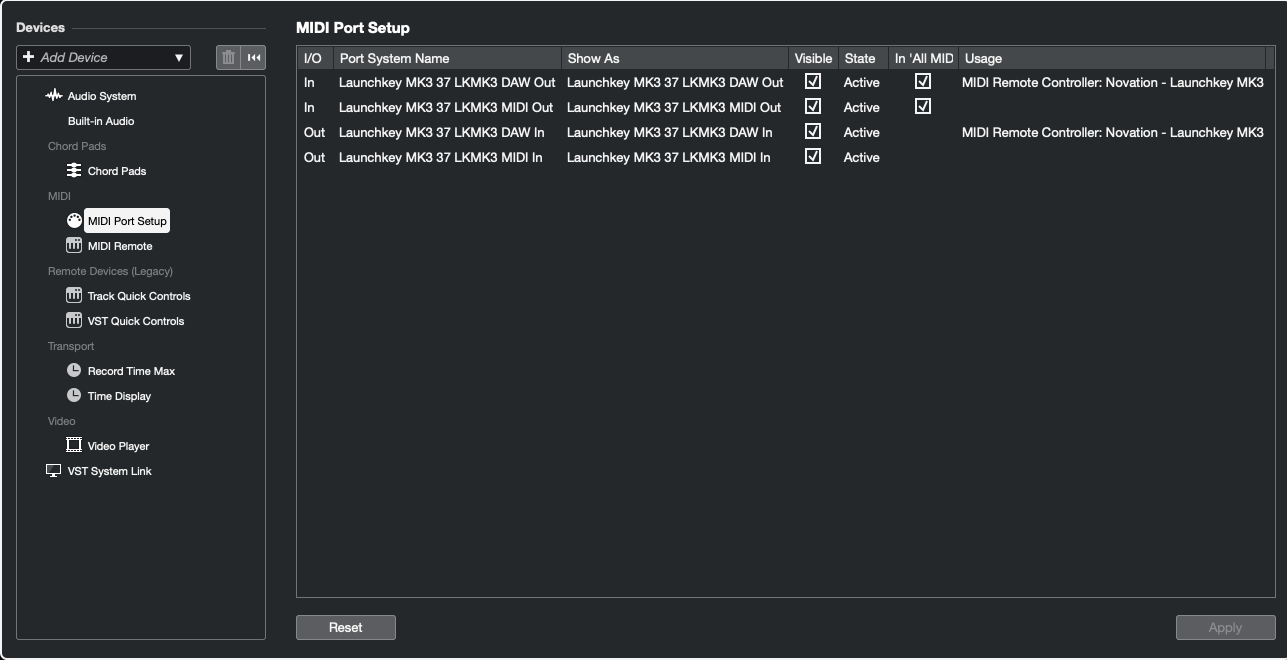Open Time Display settings in sidebar
Screen dimensions: 1287x660
click(119, 396)
